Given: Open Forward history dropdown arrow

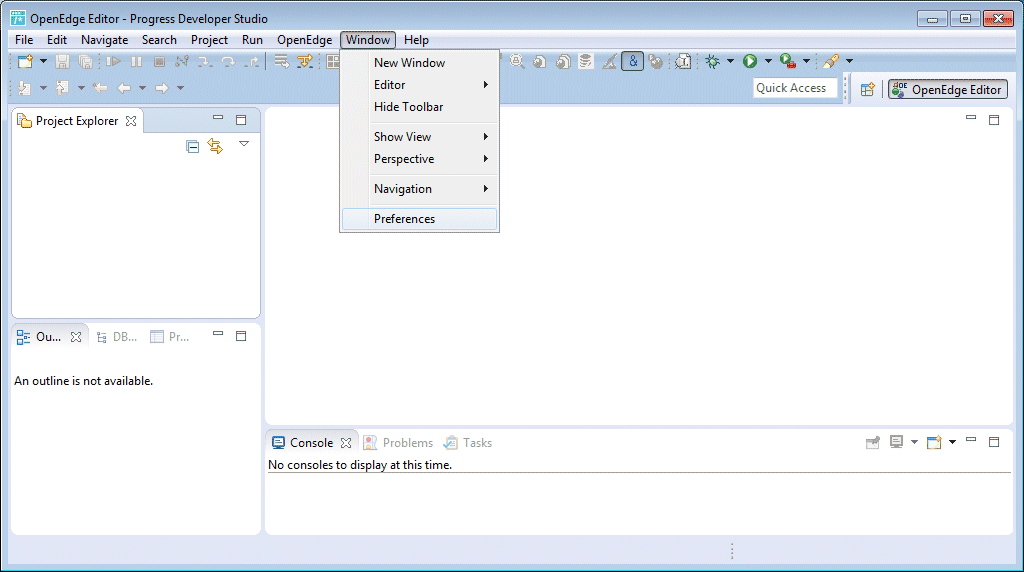Looking at the screenshot, I should (180, 87).
